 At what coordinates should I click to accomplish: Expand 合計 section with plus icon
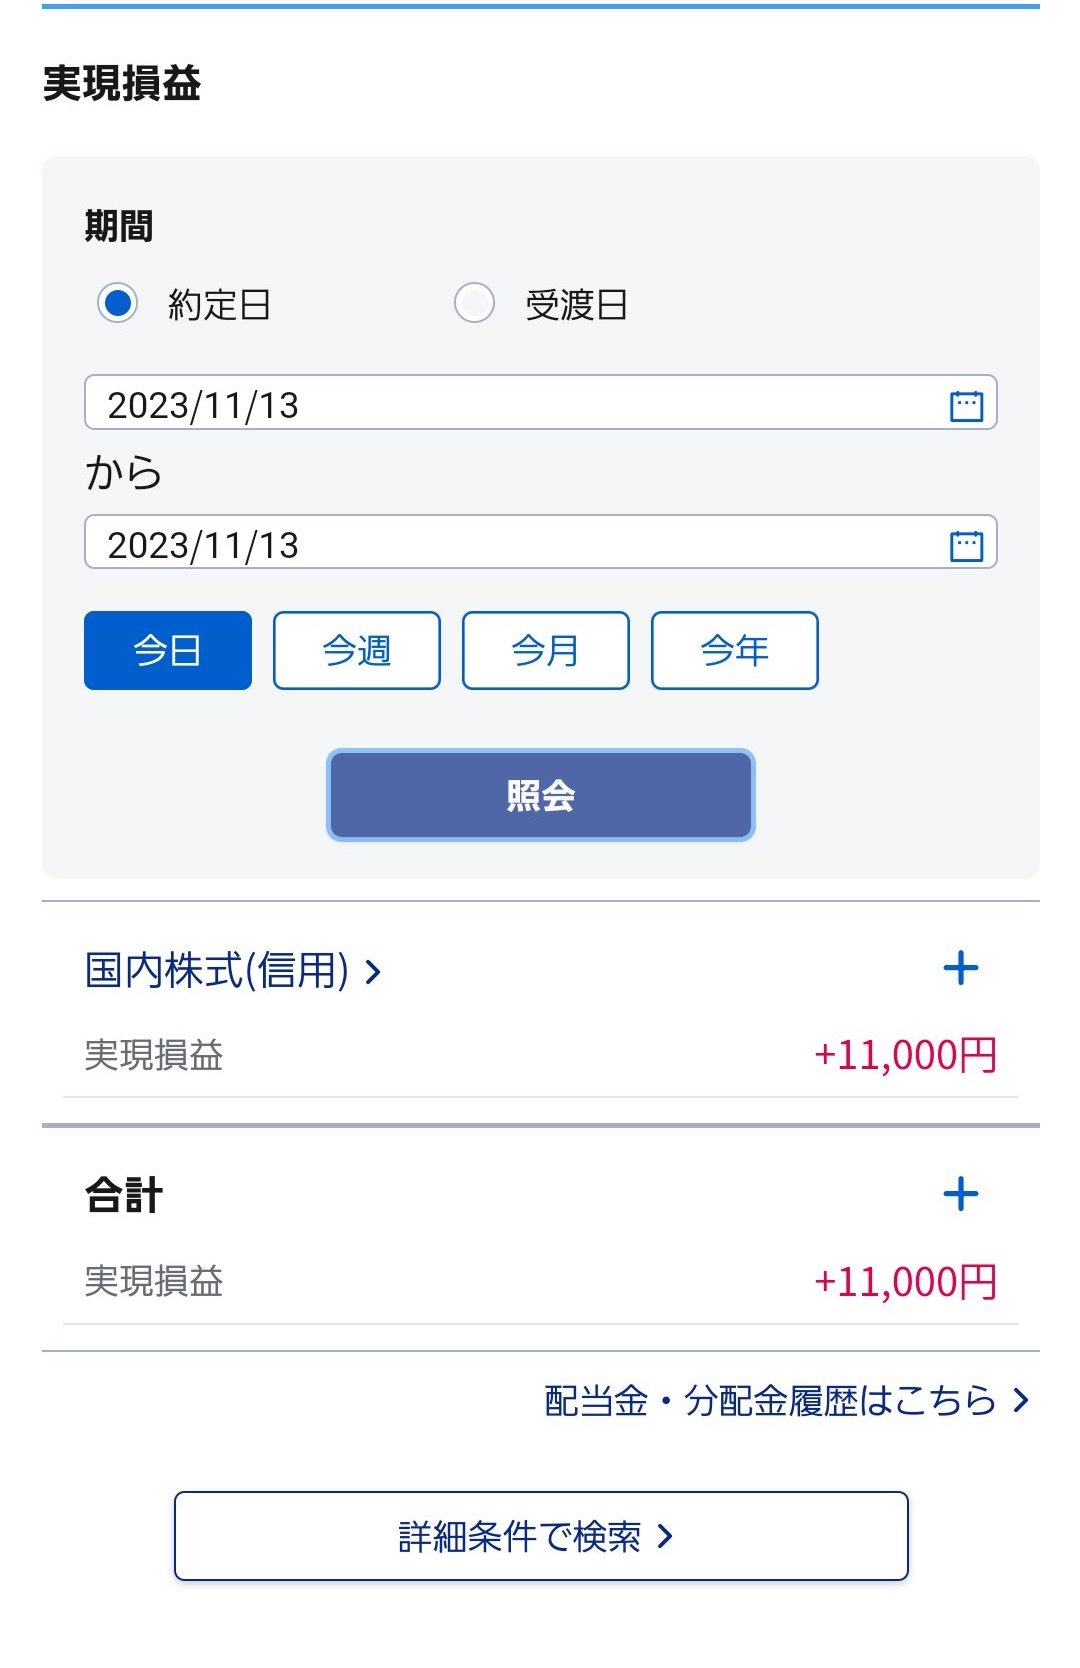click(960, 1194)
